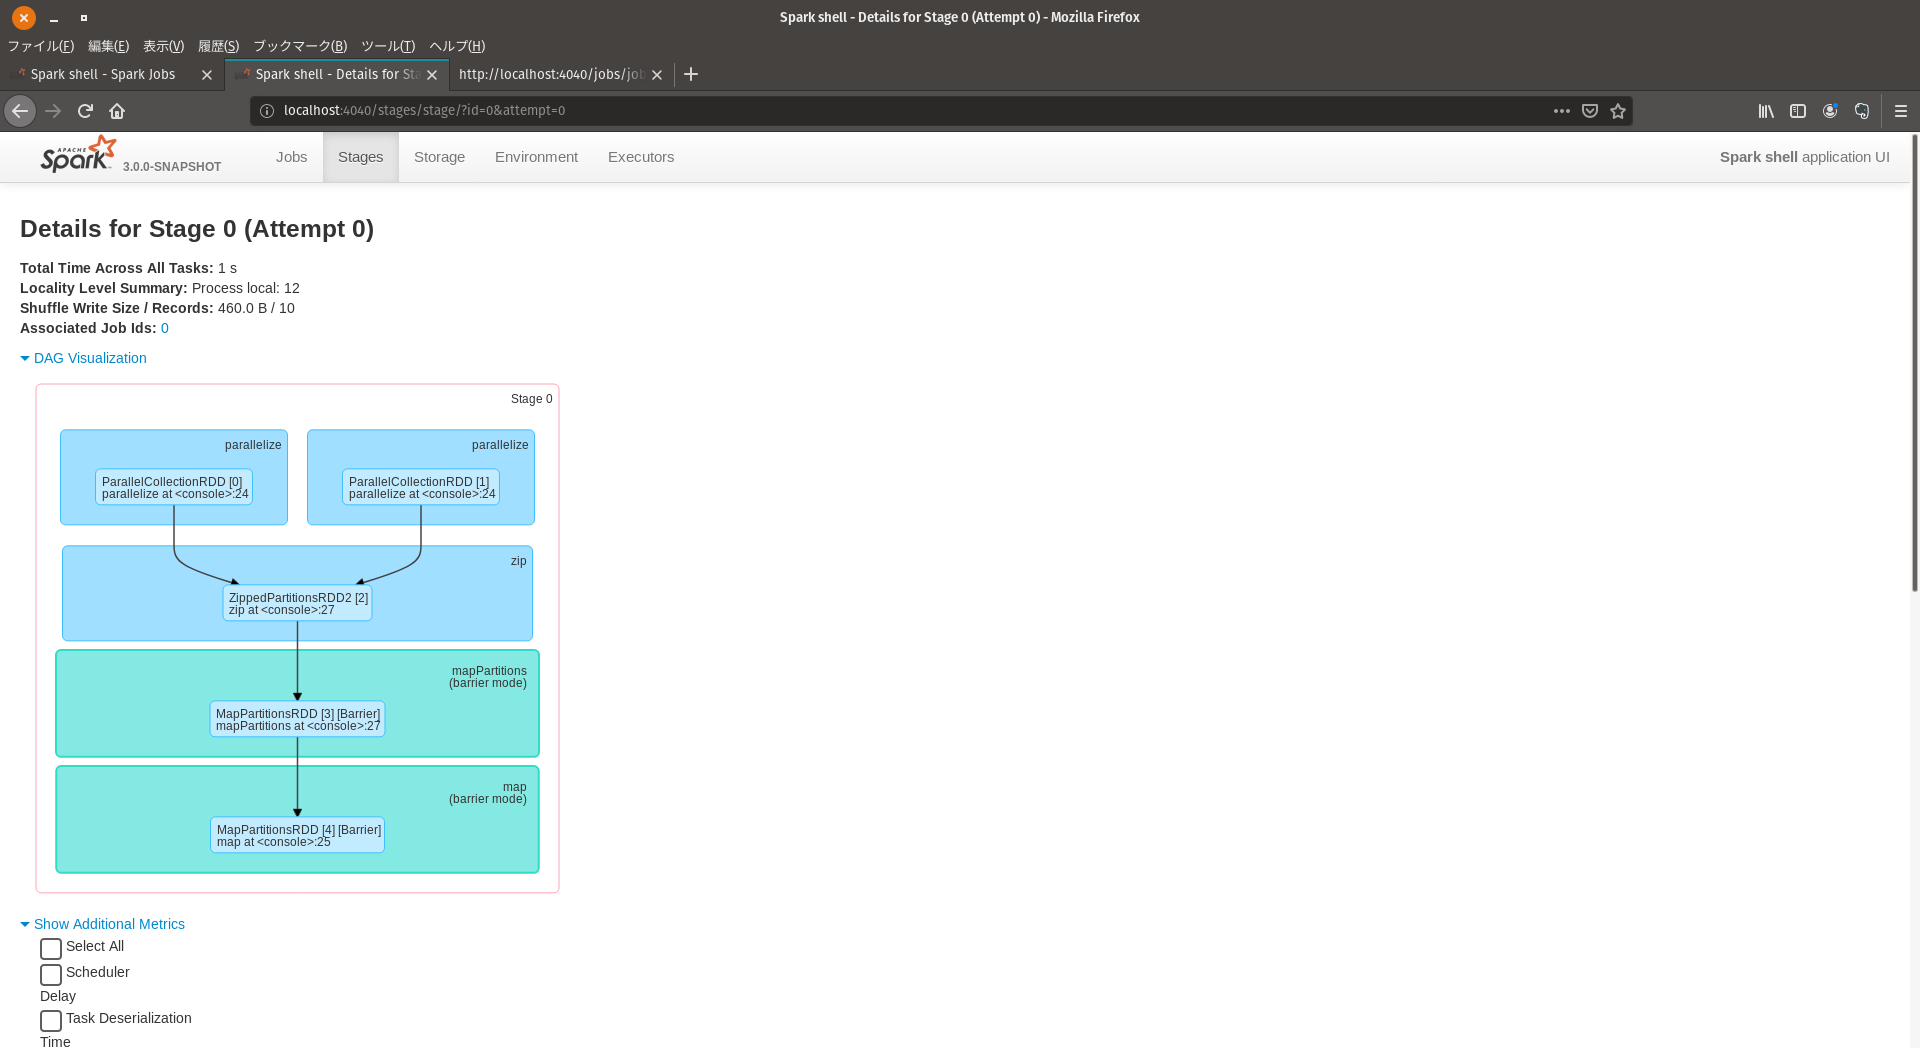Screen dimensions: 1920x1048
Task: Open a new browser tab
Action: (691, 74)
